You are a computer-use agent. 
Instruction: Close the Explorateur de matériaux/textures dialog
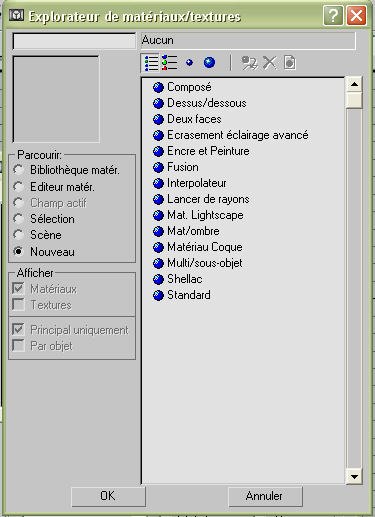(356, 15)
